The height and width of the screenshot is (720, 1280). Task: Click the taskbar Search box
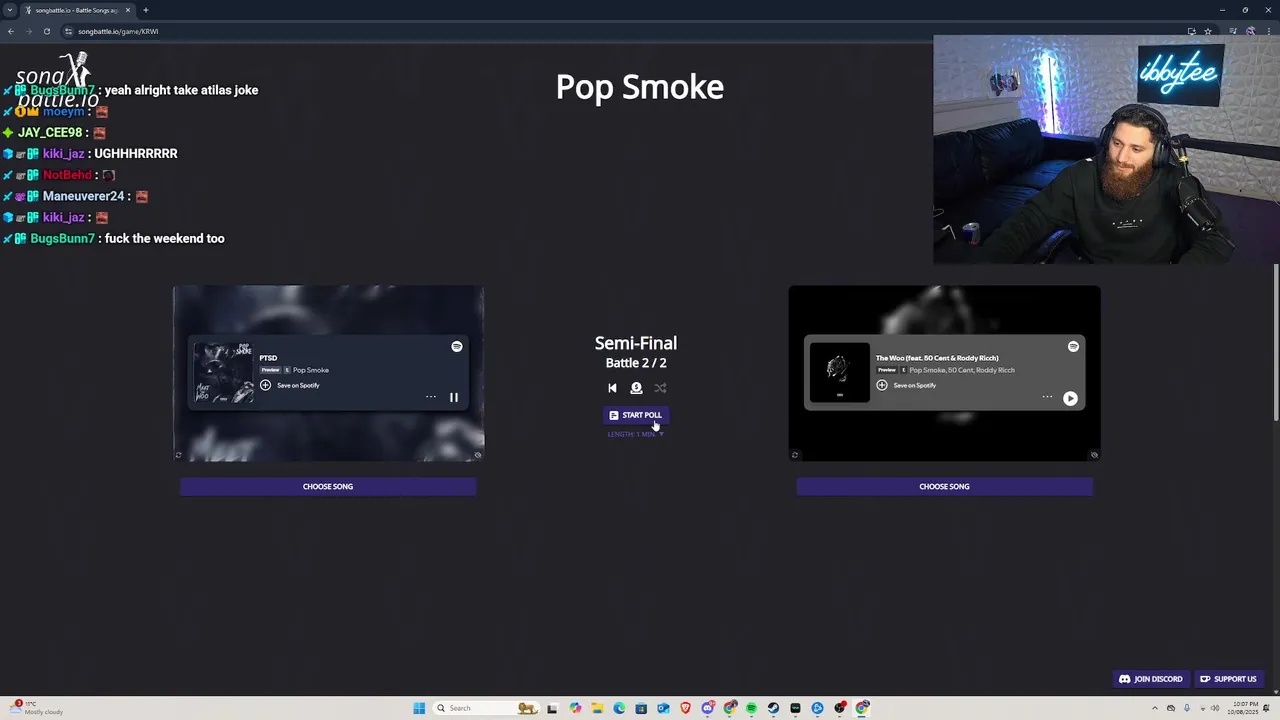[486, 708]
